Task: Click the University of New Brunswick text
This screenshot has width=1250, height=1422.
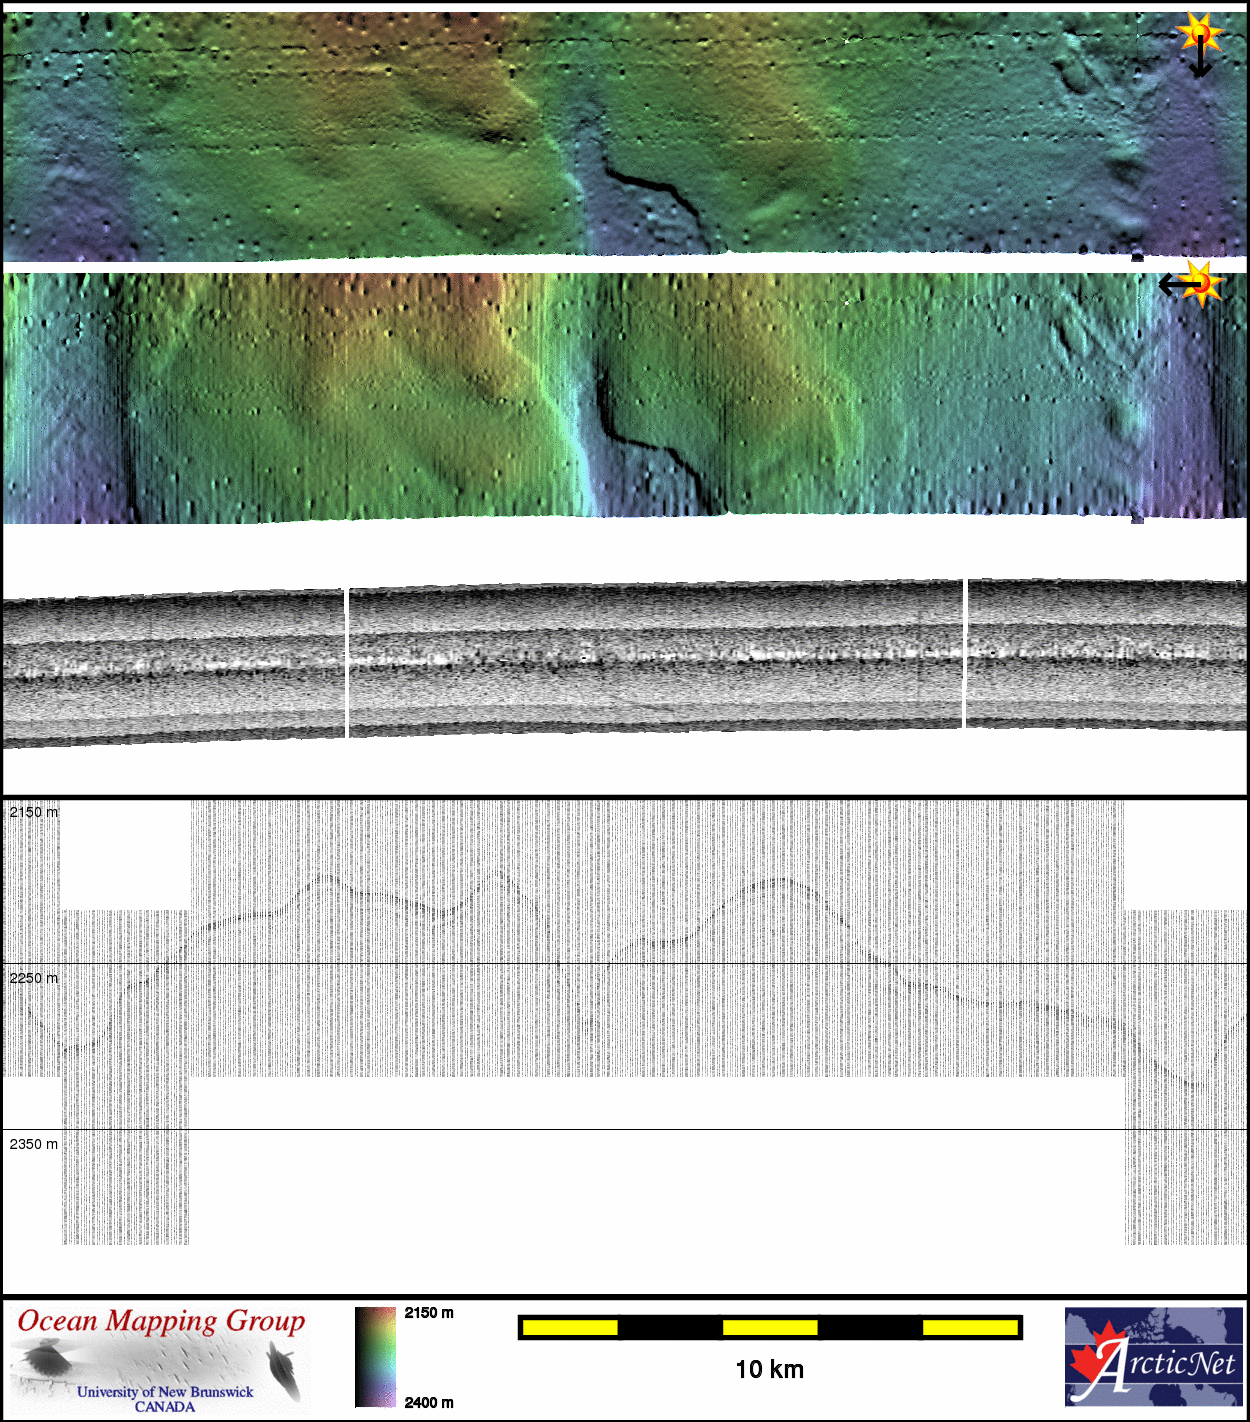Action: 165,1391
